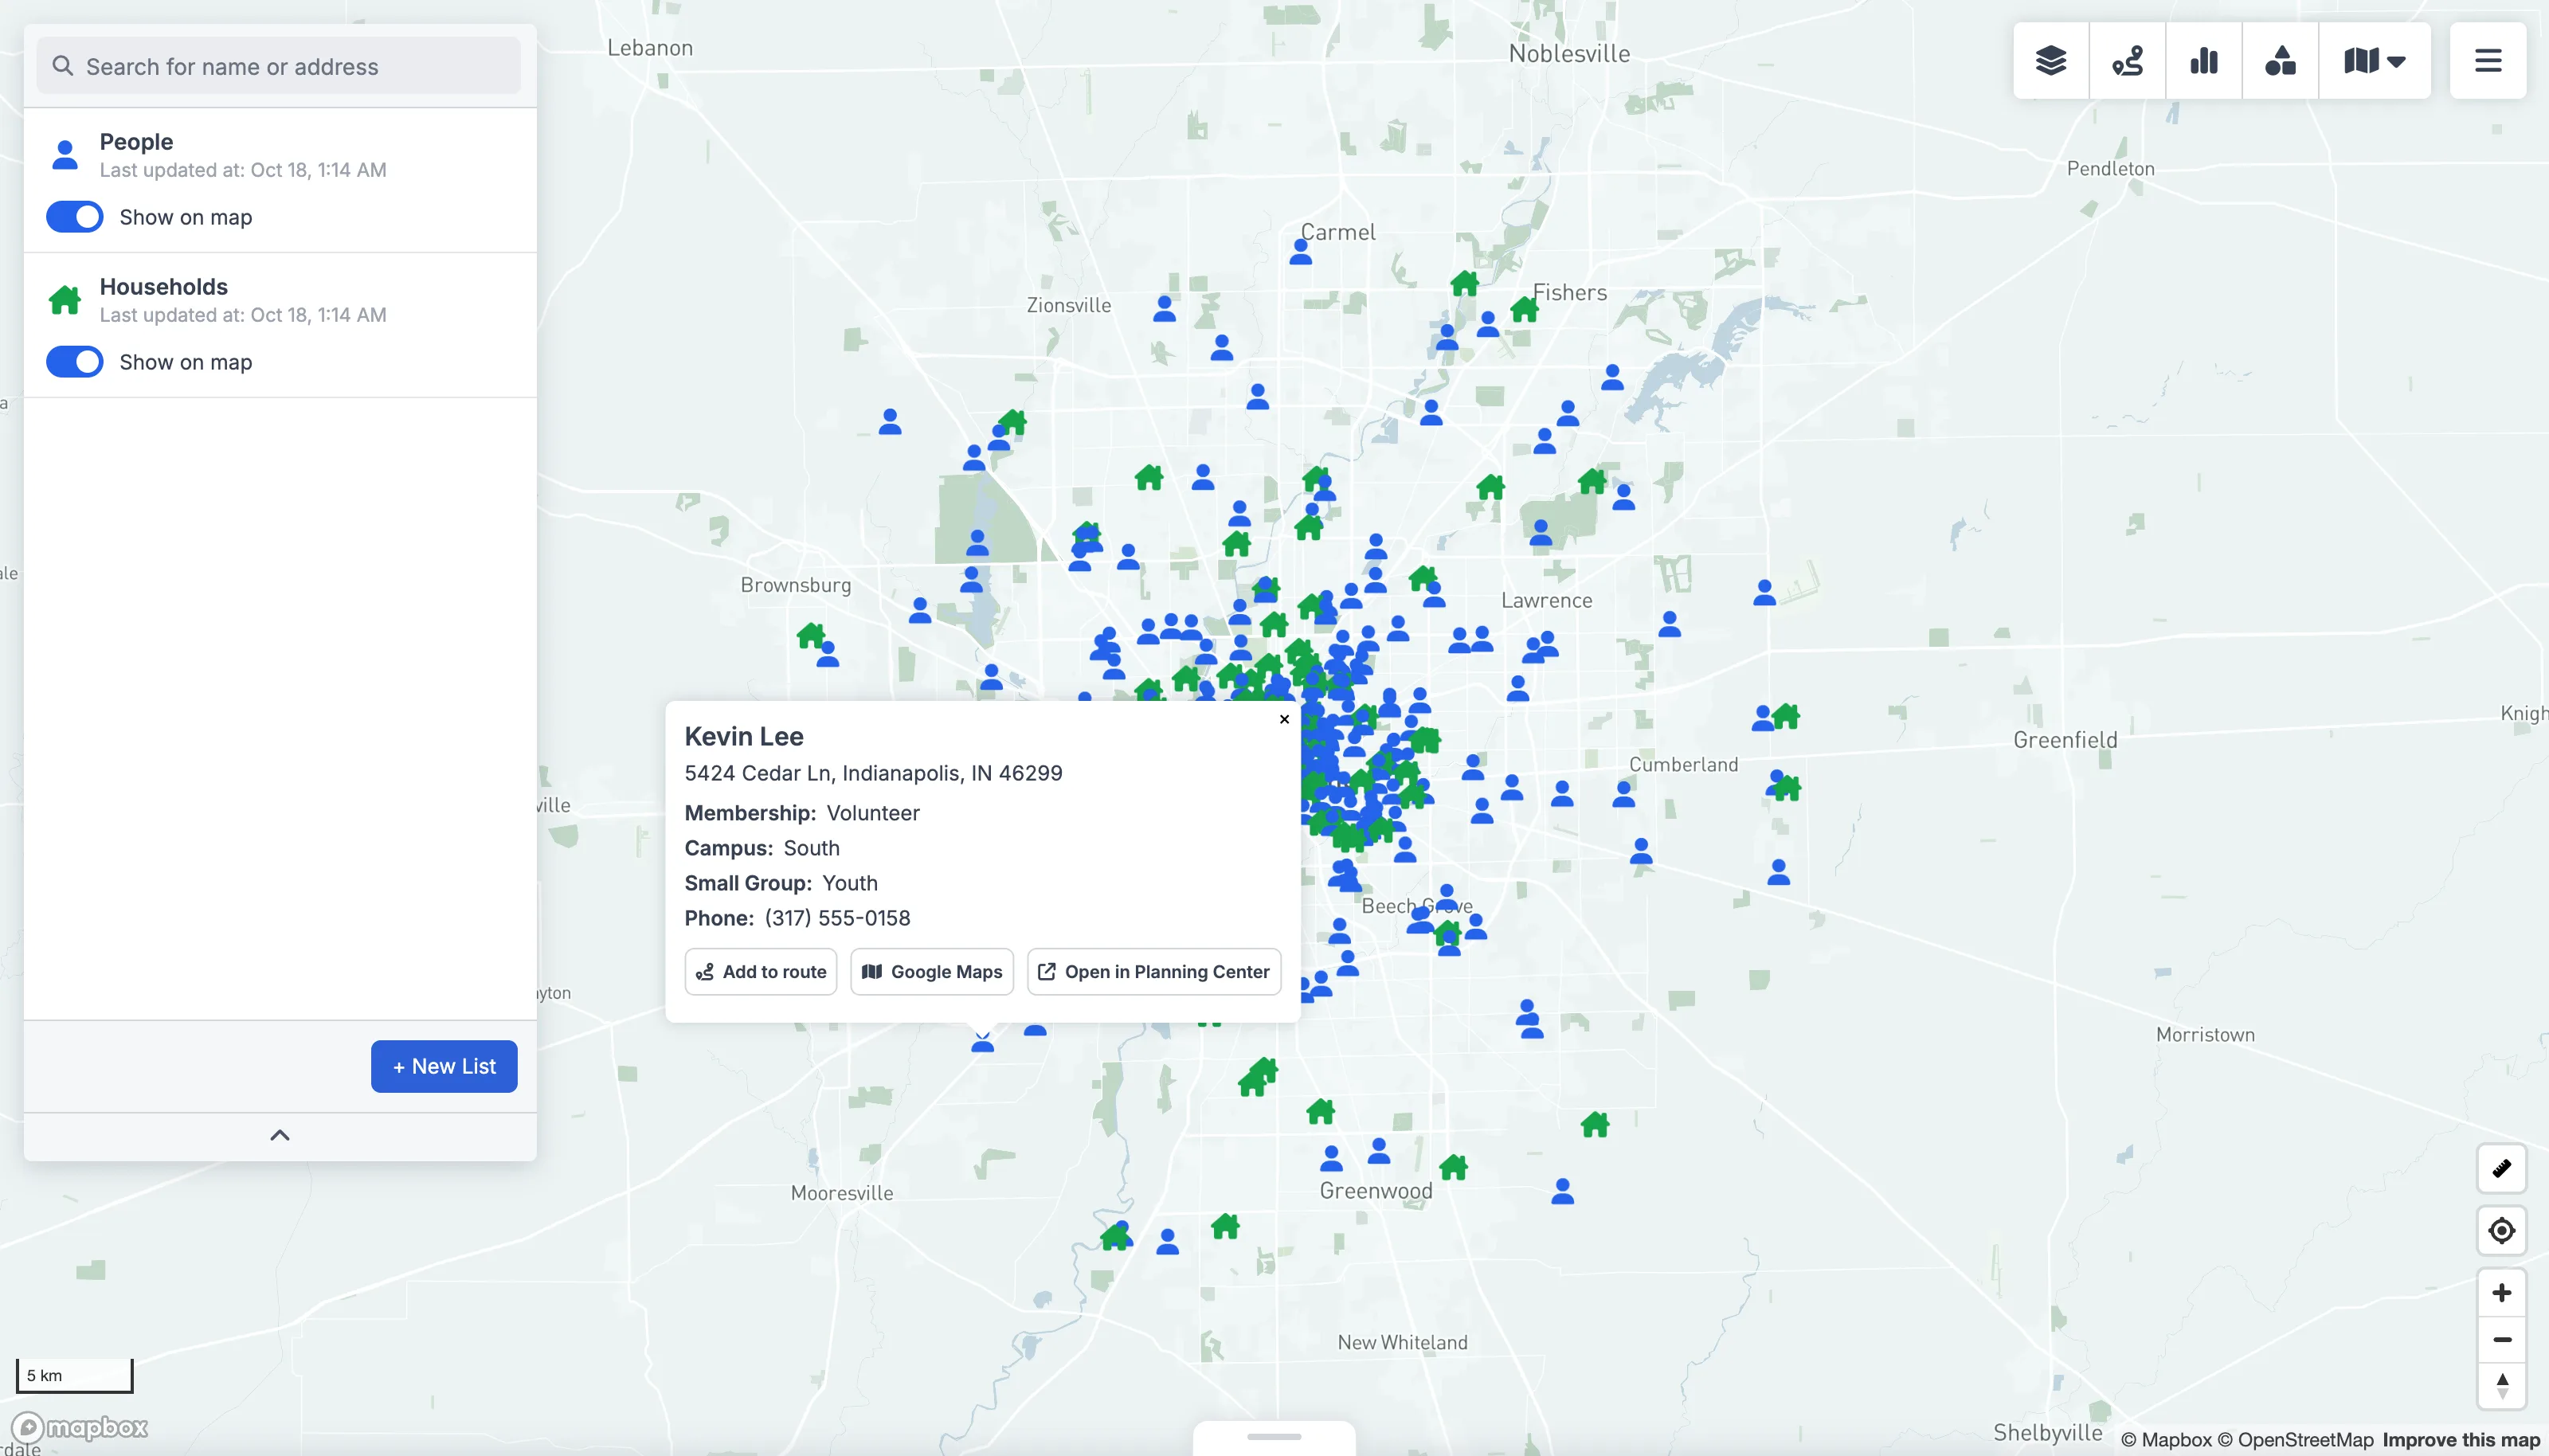
Task: Open the layers panel icon
Action: [x=2051, y=61]
